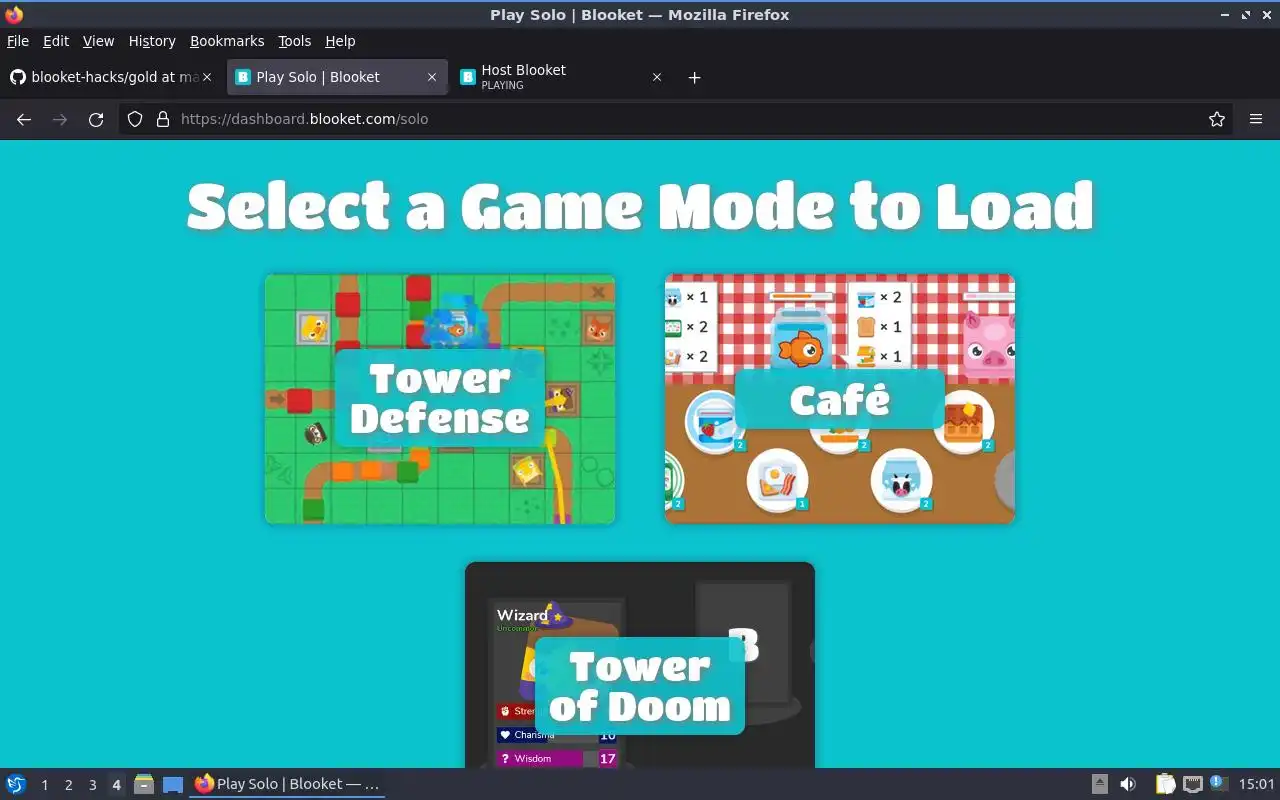
Task: Click the Play Solo Firefox taskbar button
Action: 288,784
